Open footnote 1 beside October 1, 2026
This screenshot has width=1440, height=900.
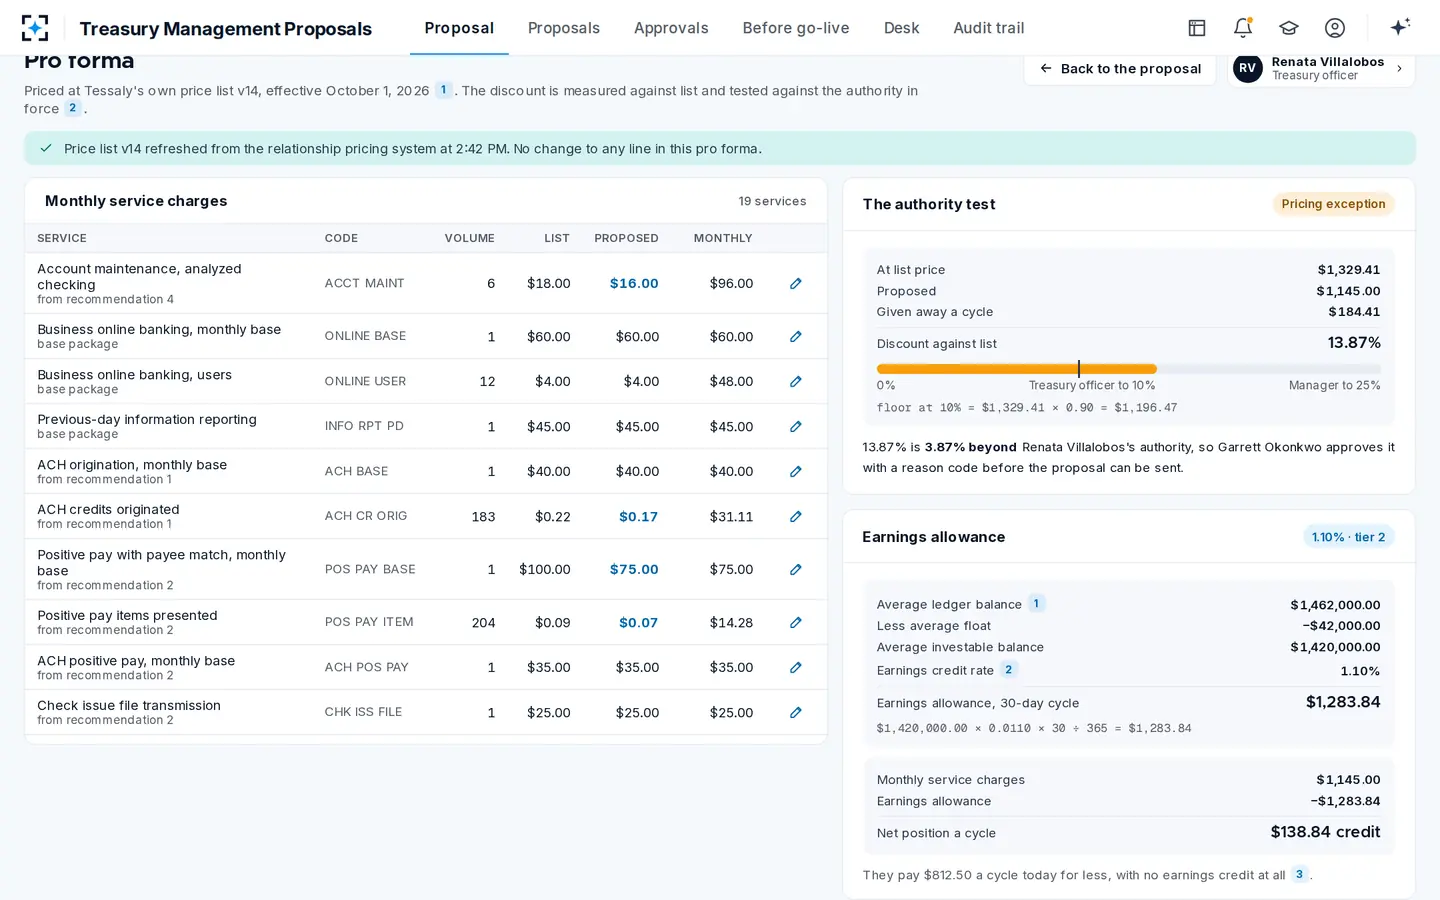pos(444,90)
